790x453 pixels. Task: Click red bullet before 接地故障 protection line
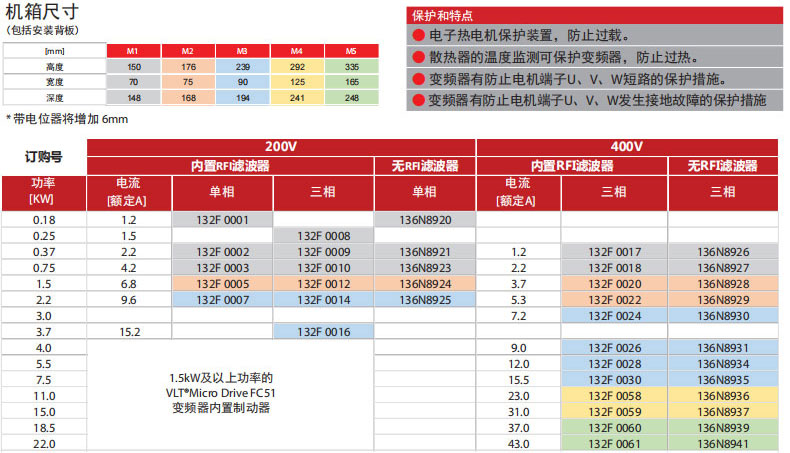[418, 100]
